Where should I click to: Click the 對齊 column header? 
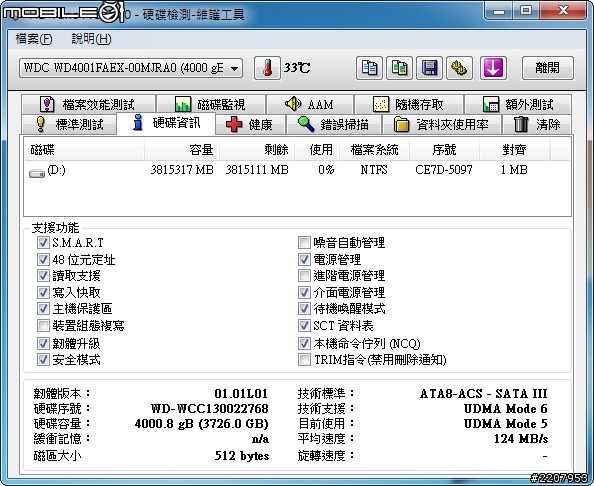514,150
